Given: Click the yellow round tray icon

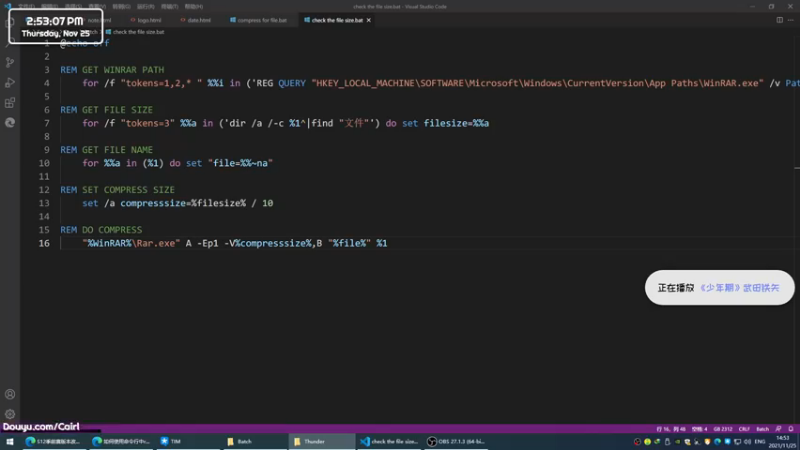Looking at the screenshot, I should (647, 442).
